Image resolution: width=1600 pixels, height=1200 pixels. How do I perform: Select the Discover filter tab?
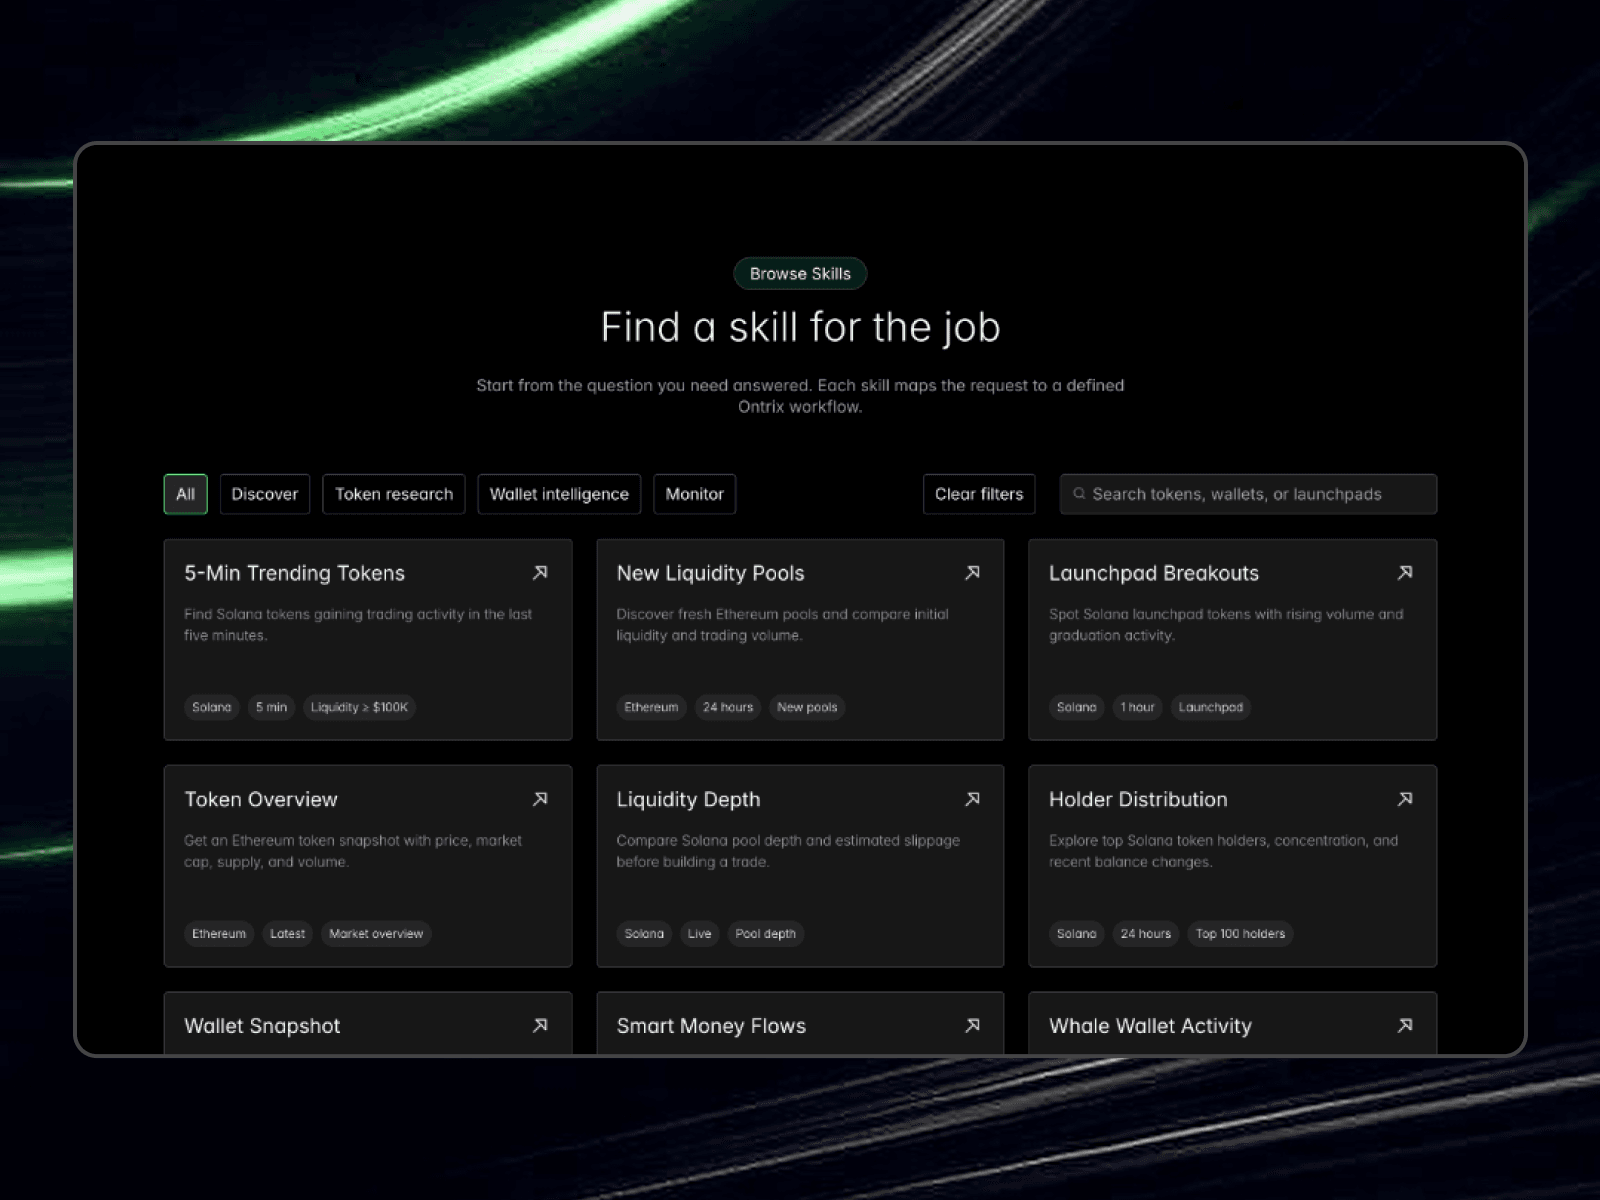tap(265, 494)
